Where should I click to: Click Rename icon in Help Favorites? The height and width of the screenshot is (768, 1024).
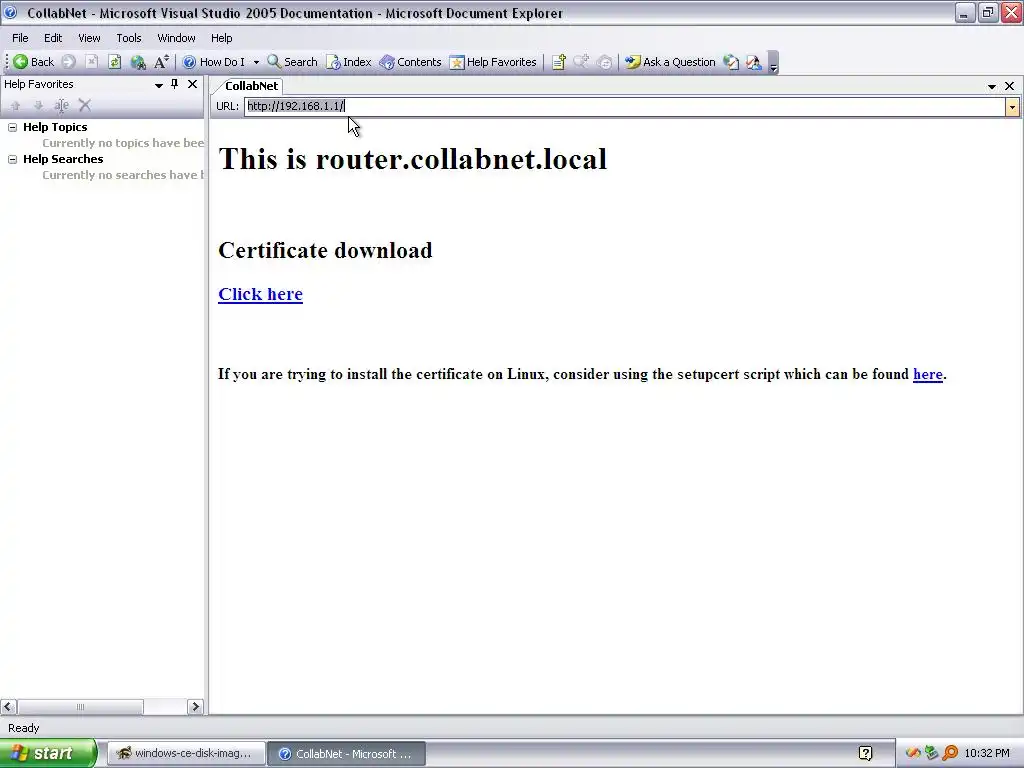point(61,105)
